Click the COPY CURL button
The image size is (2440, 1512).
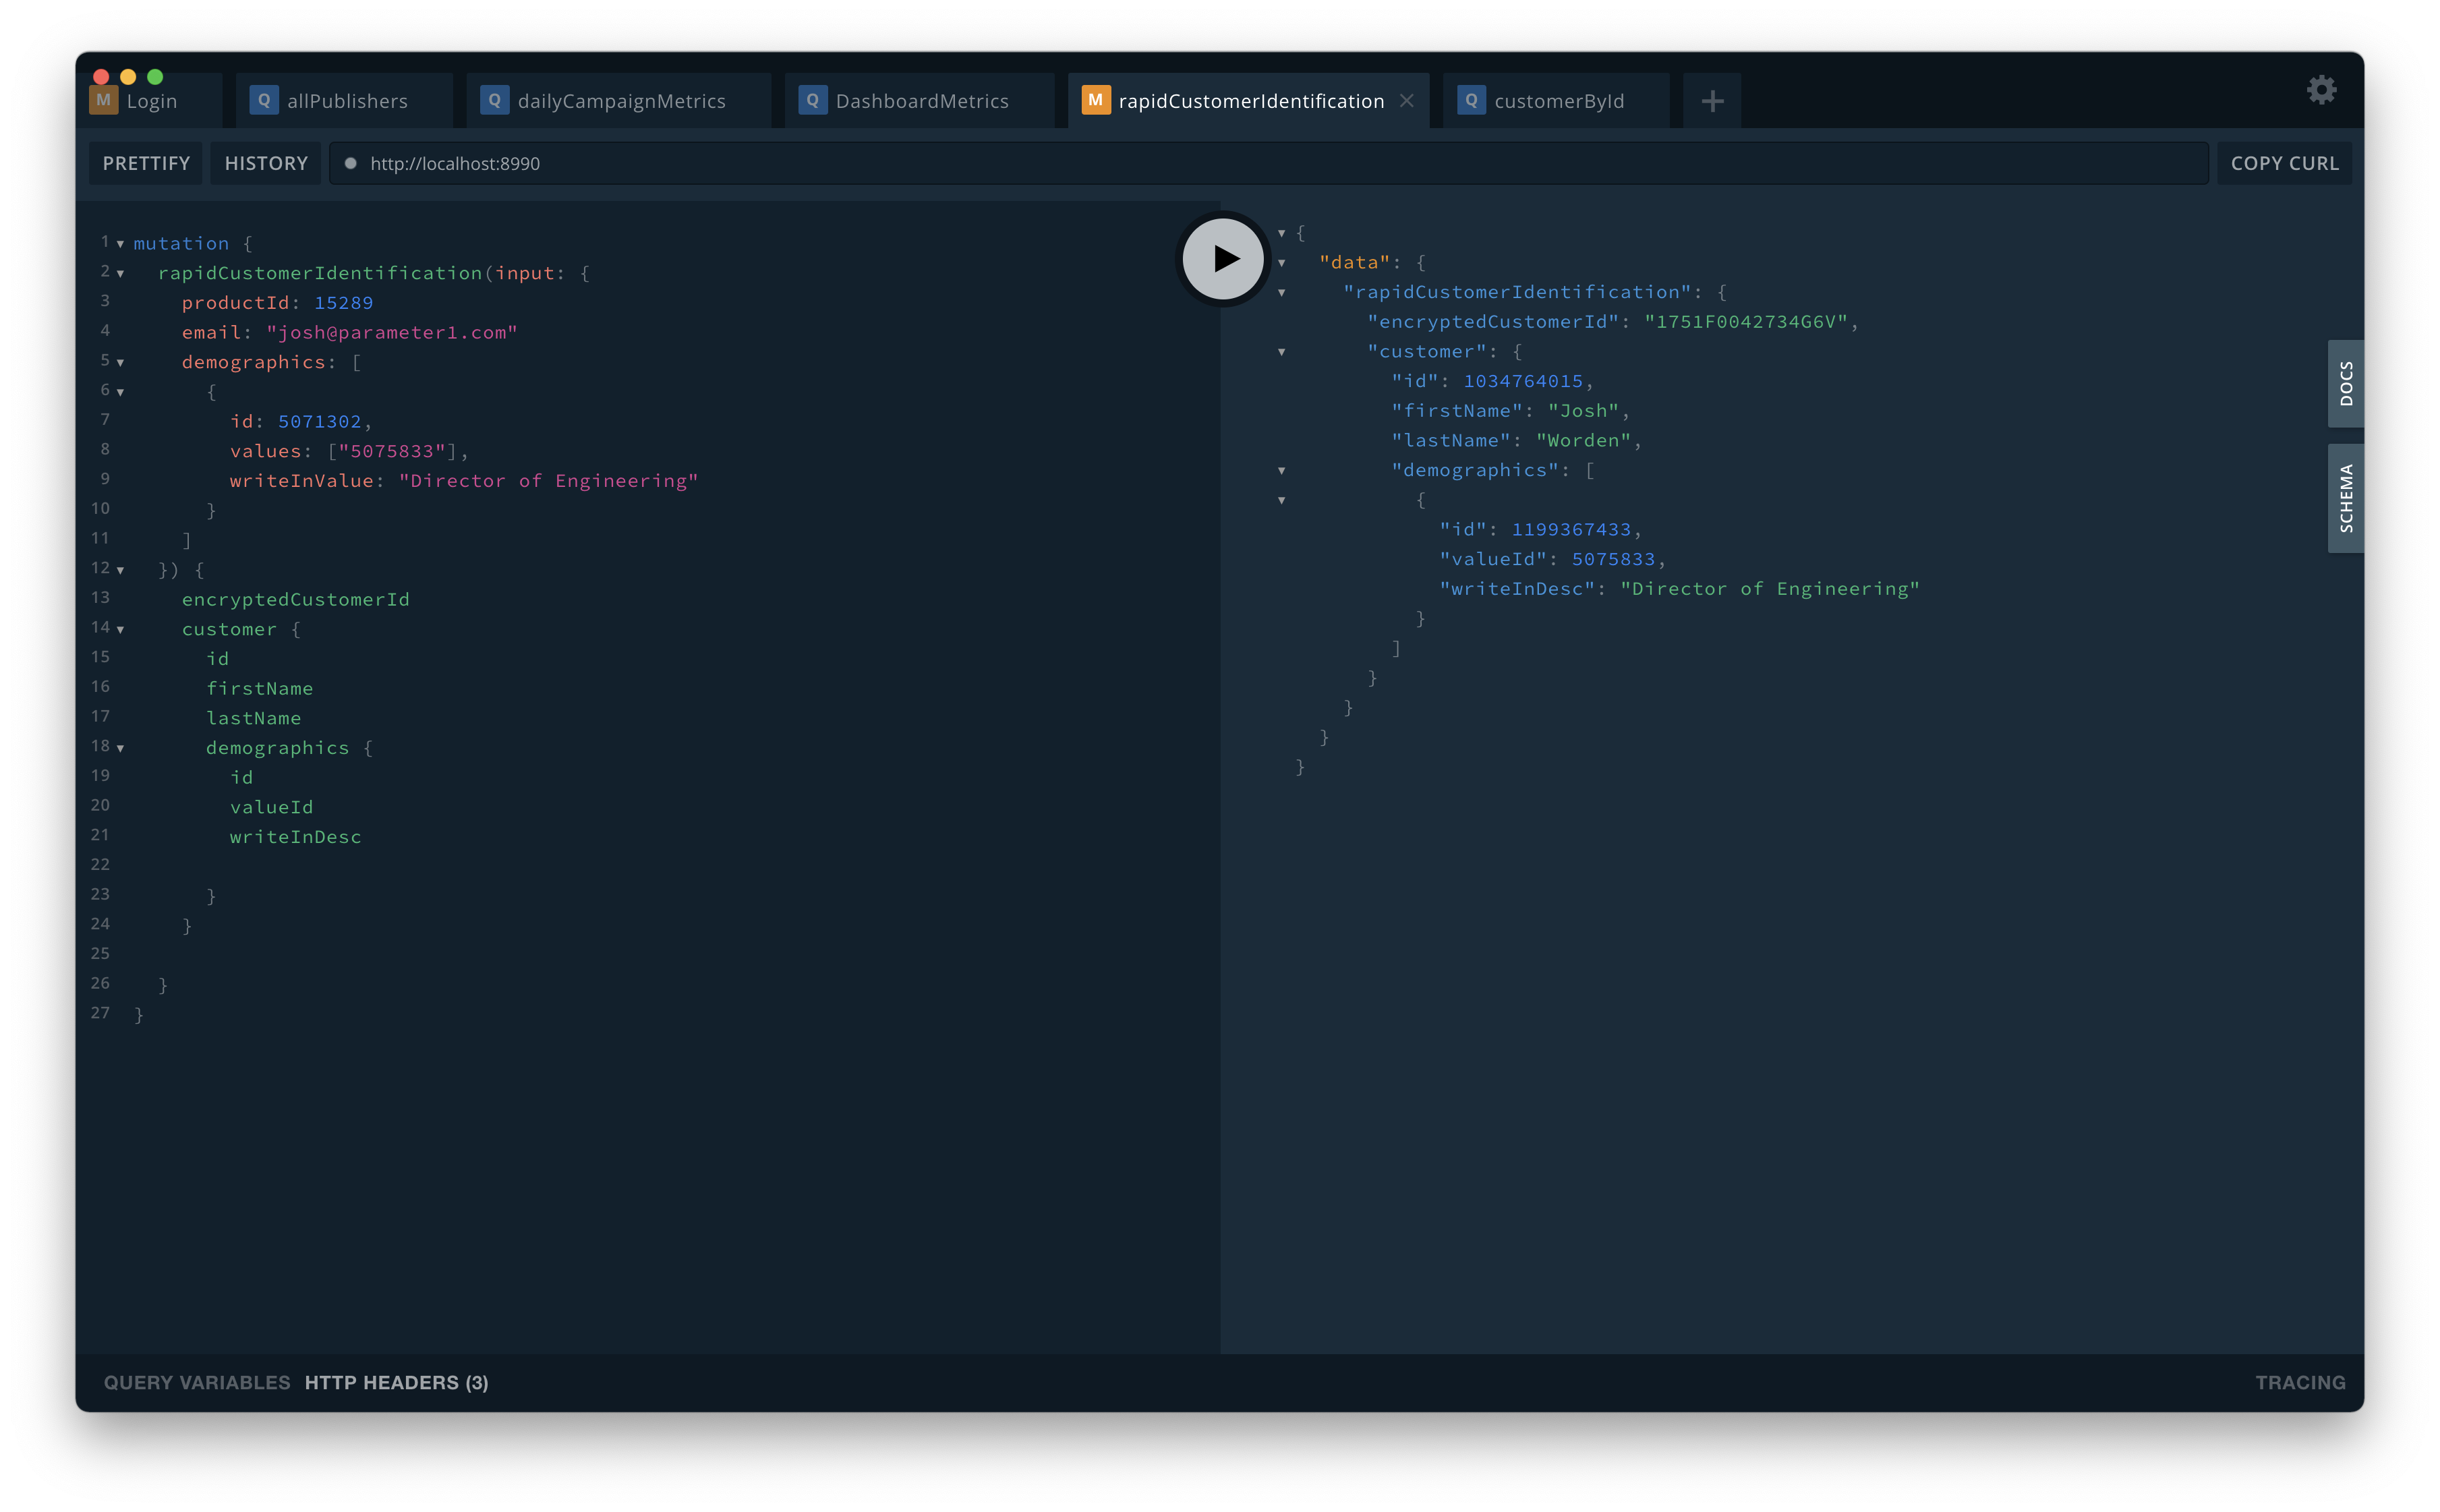pyautogui.click(x=2284, y=164)
